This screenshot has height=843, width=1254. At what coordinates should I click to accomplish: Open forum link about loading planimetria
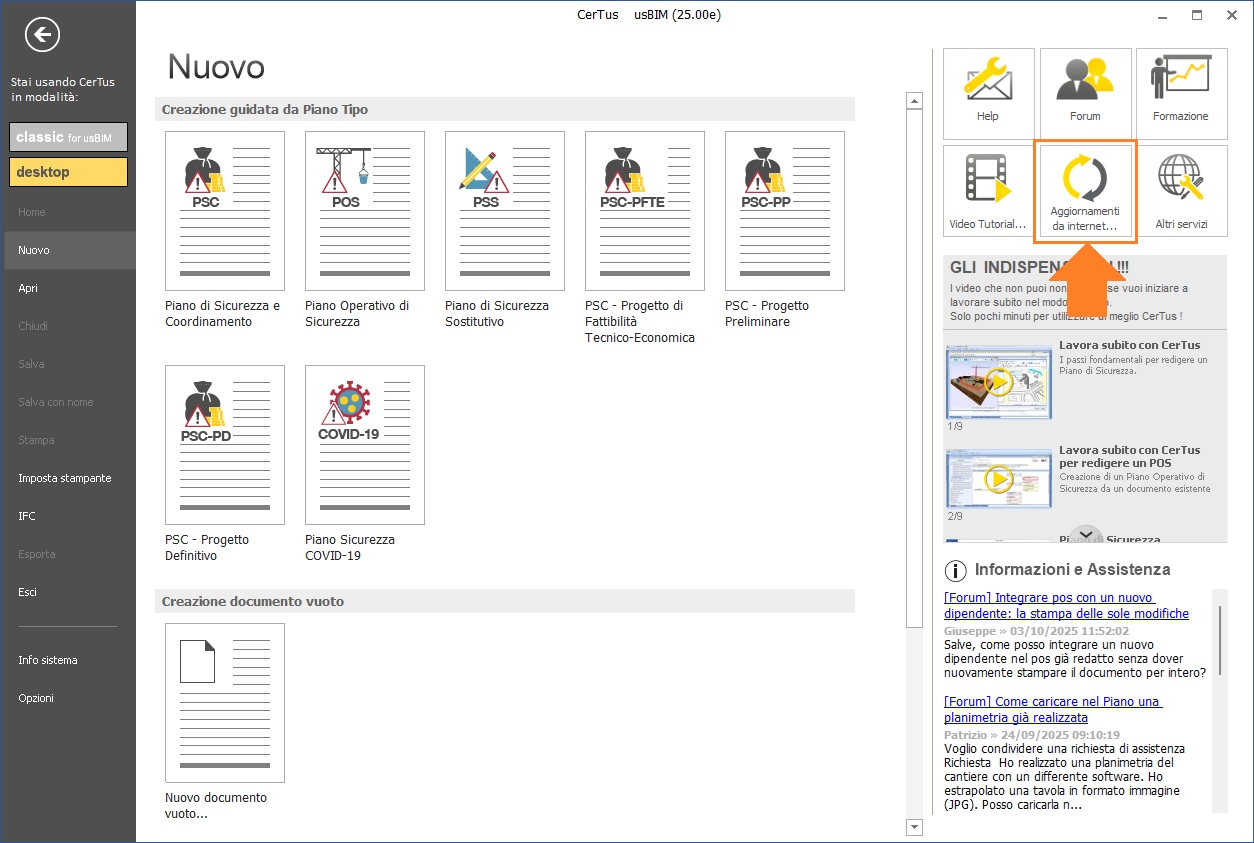pyautogui.click(x=1051, y=710)
